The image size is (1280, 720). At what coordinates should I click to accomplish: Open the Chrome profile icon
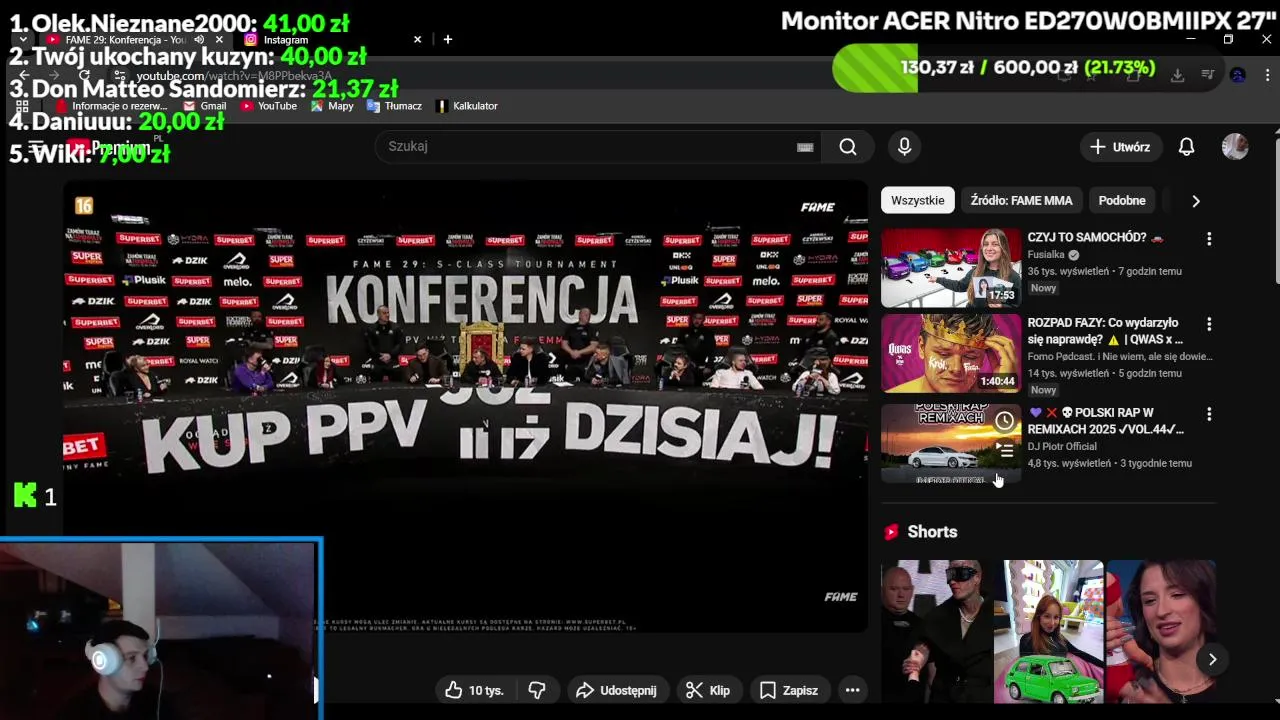coord(1238,75)
